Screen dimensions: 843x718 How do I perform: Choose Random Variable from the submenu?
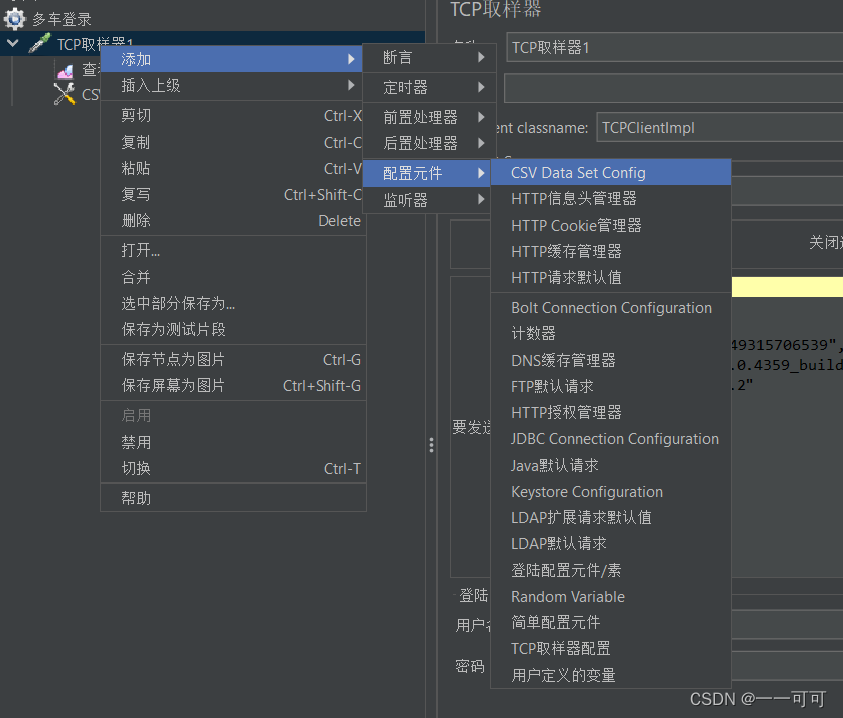(567, 596)
